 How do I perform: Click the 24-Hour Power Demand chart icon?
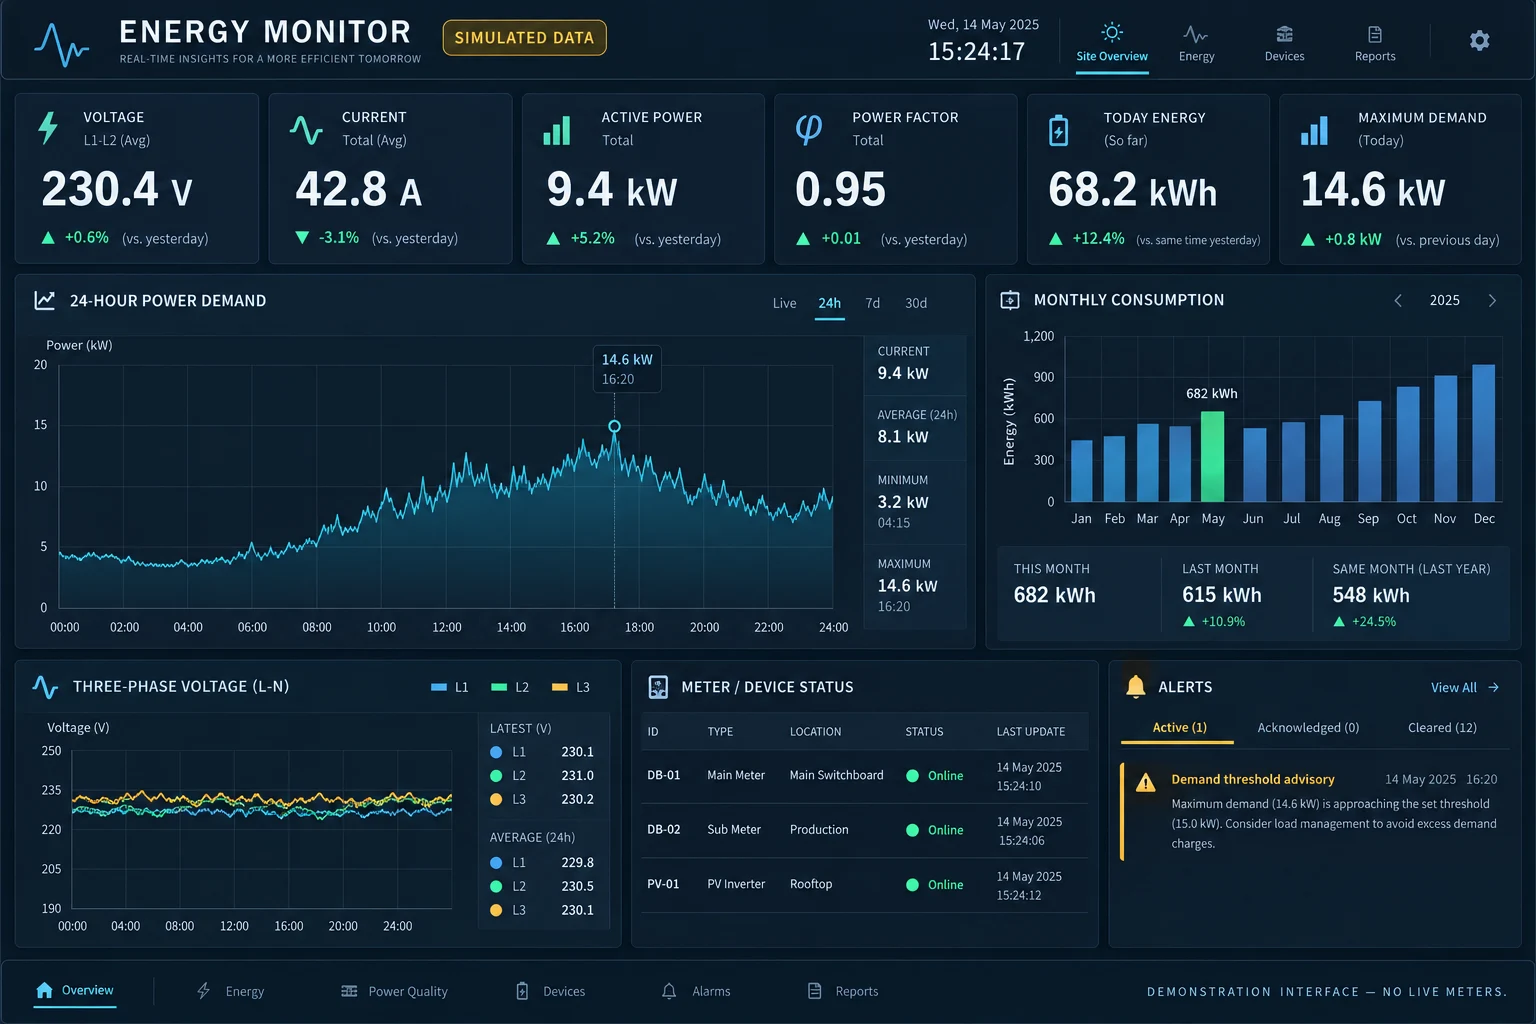[x=45, y=300]
